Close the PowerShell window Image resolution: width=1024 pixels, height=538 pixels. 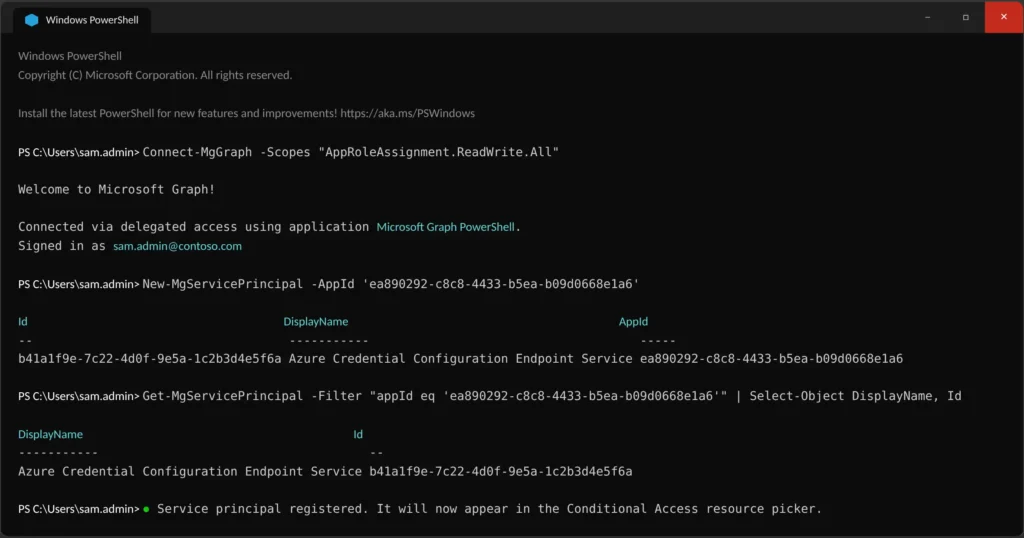click(x=1004, y=17)
